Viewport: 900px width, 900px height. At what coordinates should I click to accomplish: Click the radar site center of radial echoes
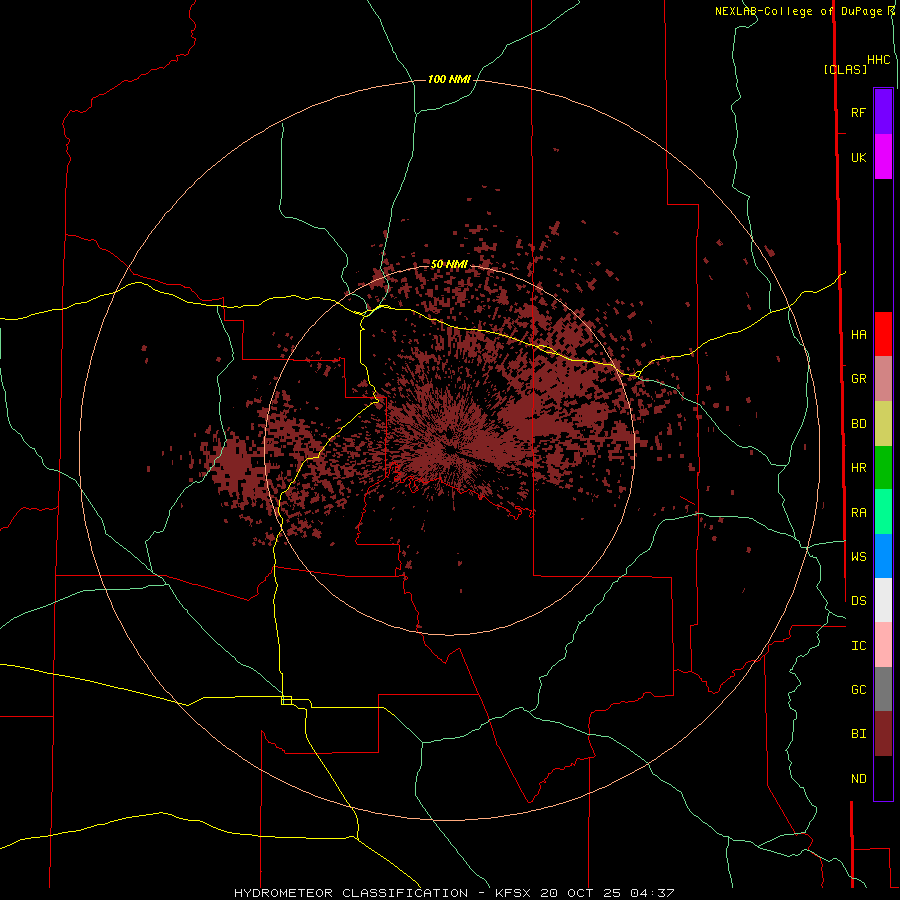(450, 449)
